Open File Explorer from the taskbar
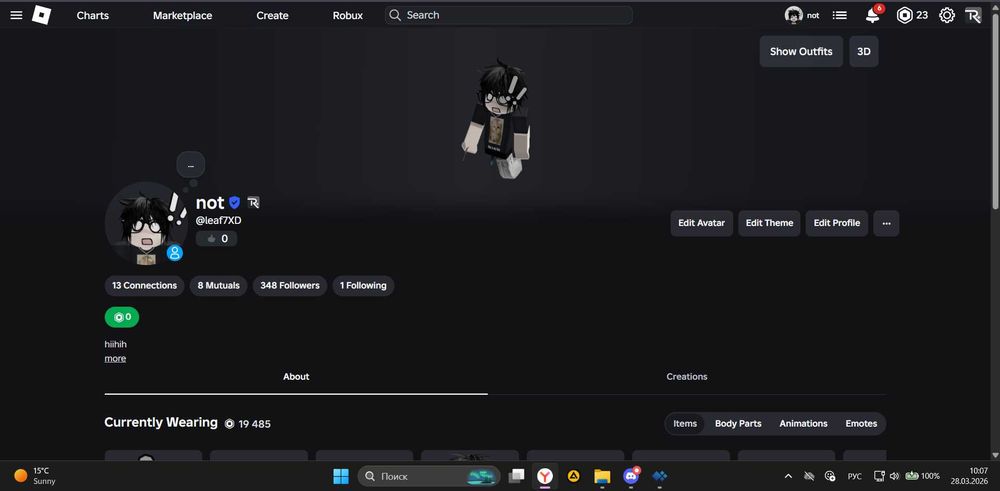The image size is (1000, 491). click(602, 476)
